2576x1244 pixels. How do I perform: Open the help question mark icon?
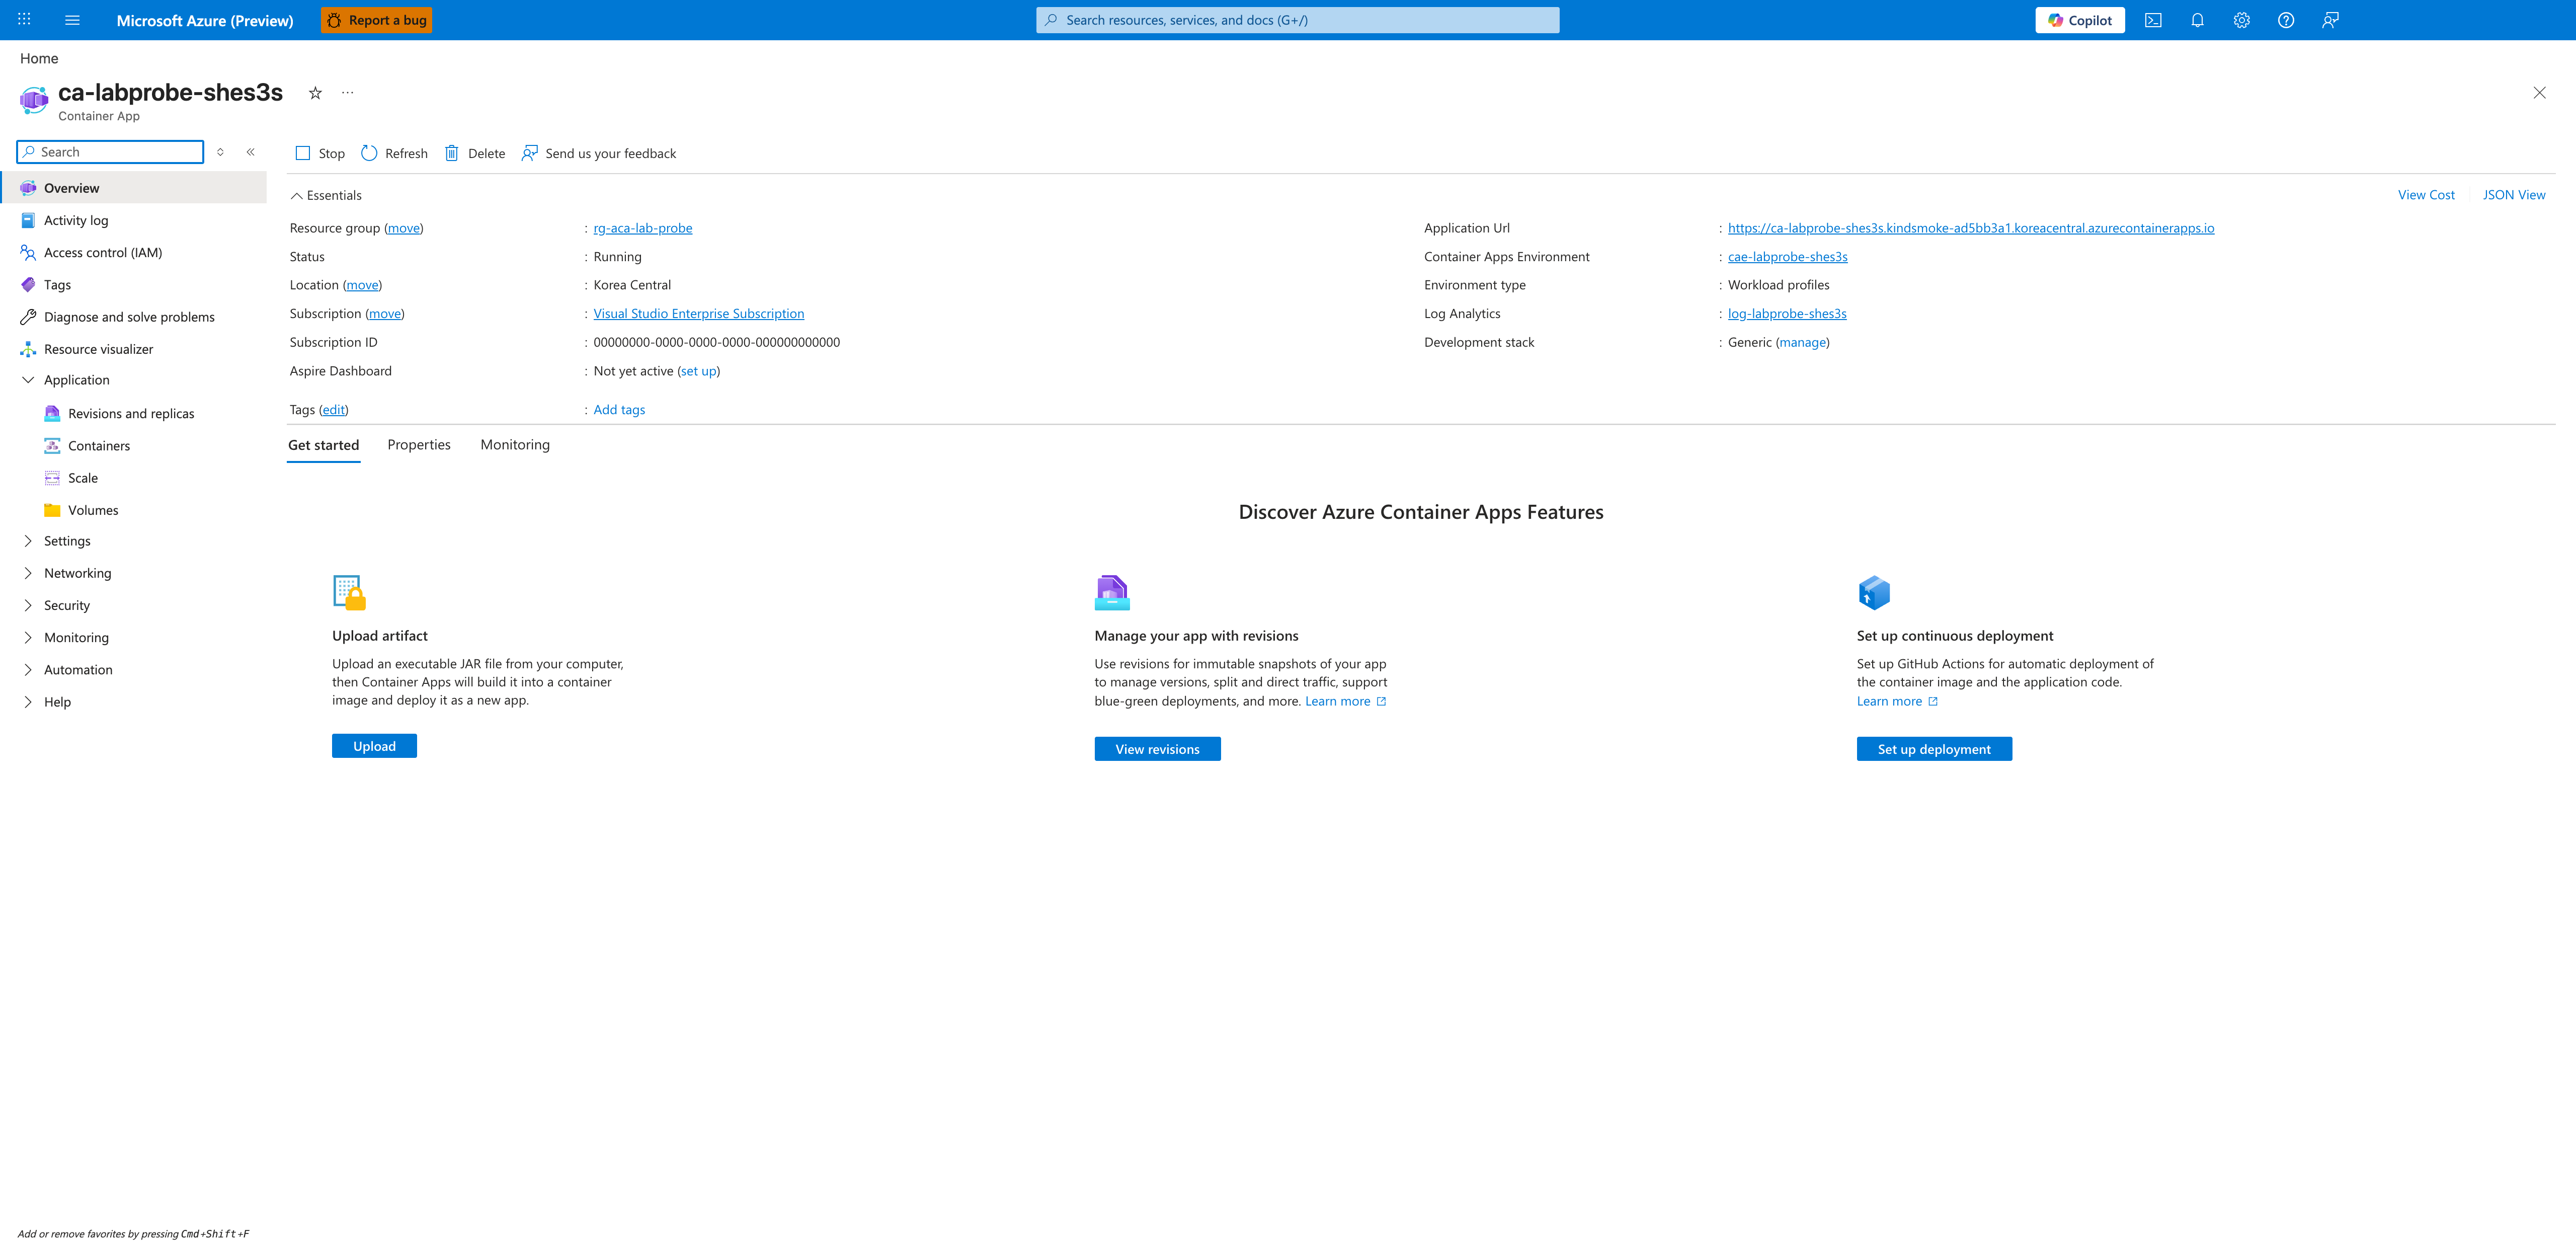pos(2285,20)
